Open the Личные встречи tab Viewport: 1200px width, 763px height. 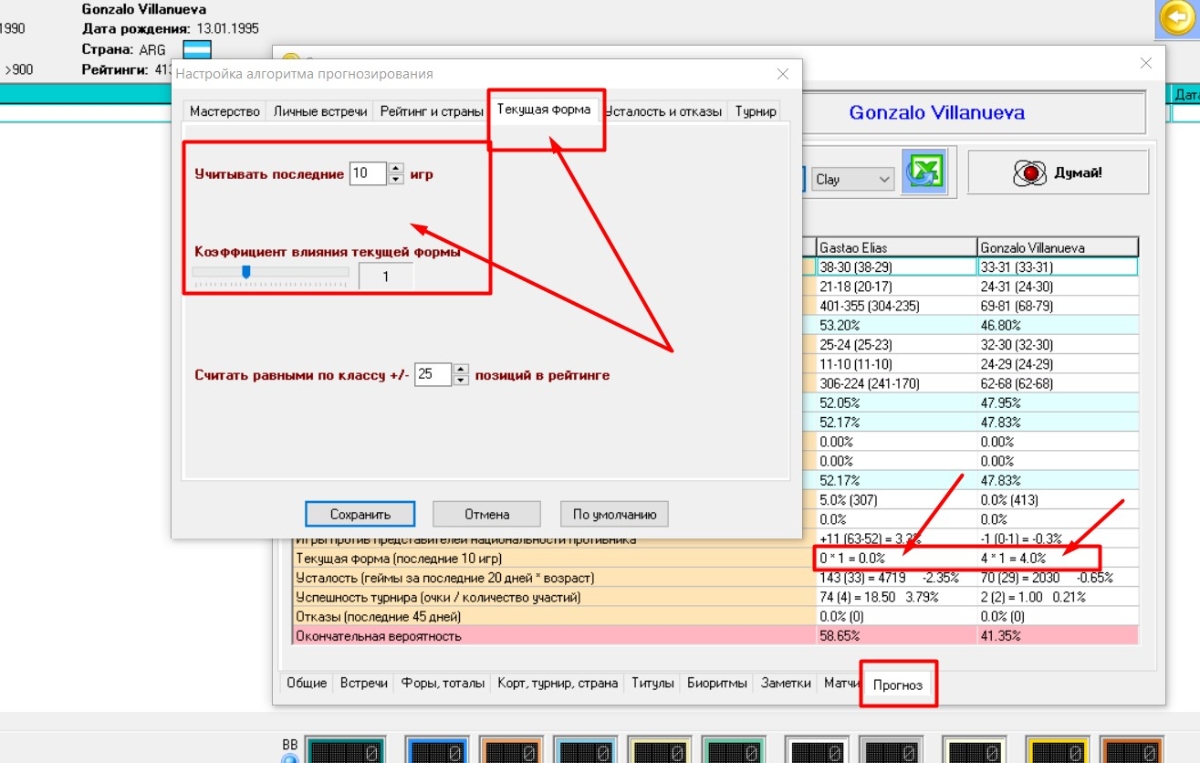point(320,111)
